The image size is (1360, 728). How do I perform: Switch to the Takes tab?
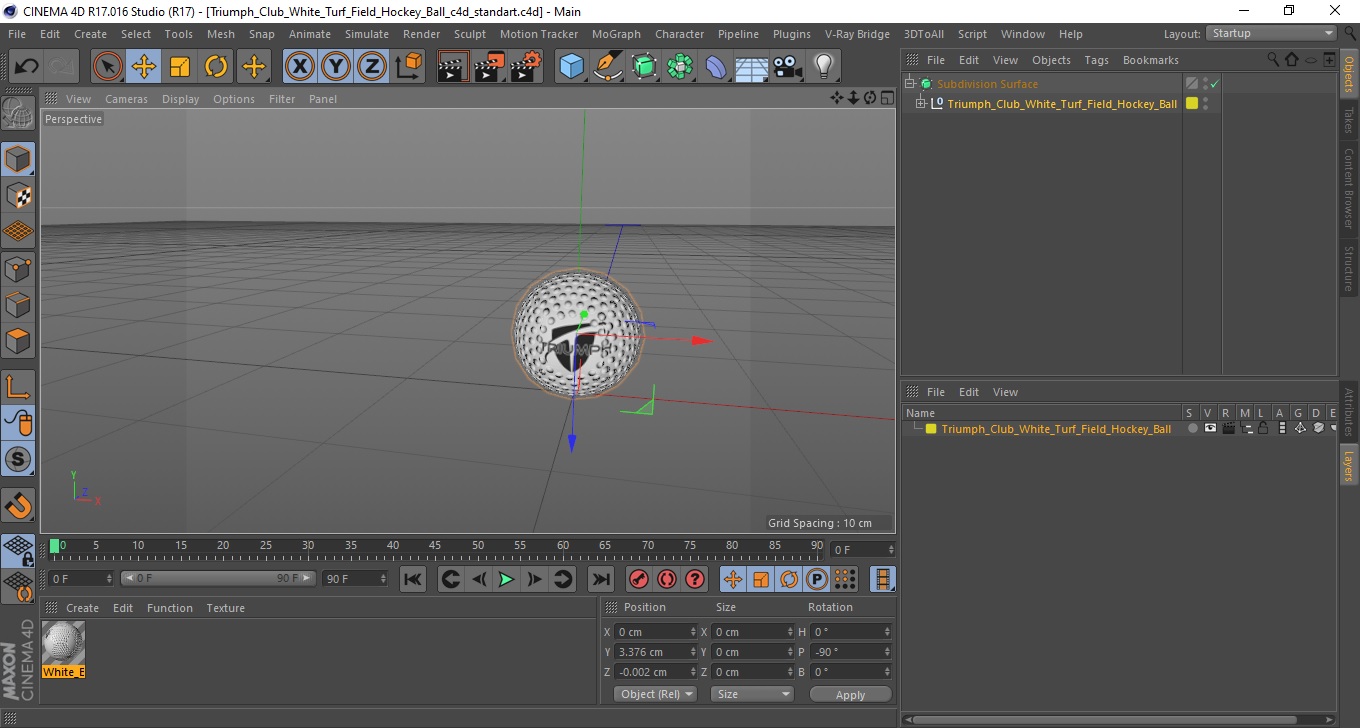coord(1348,121)
